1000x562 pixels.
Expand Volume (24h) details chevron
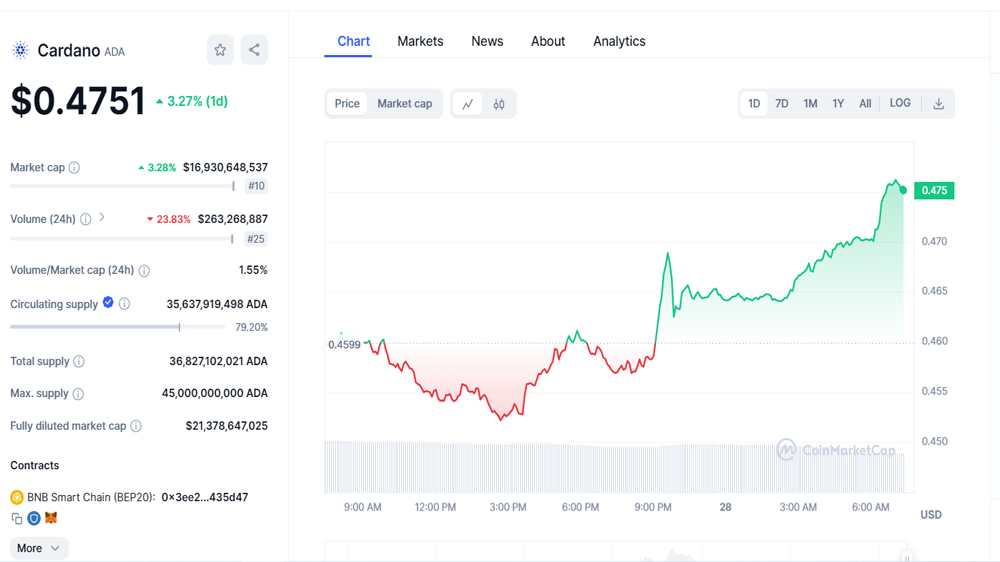[102, 218]
